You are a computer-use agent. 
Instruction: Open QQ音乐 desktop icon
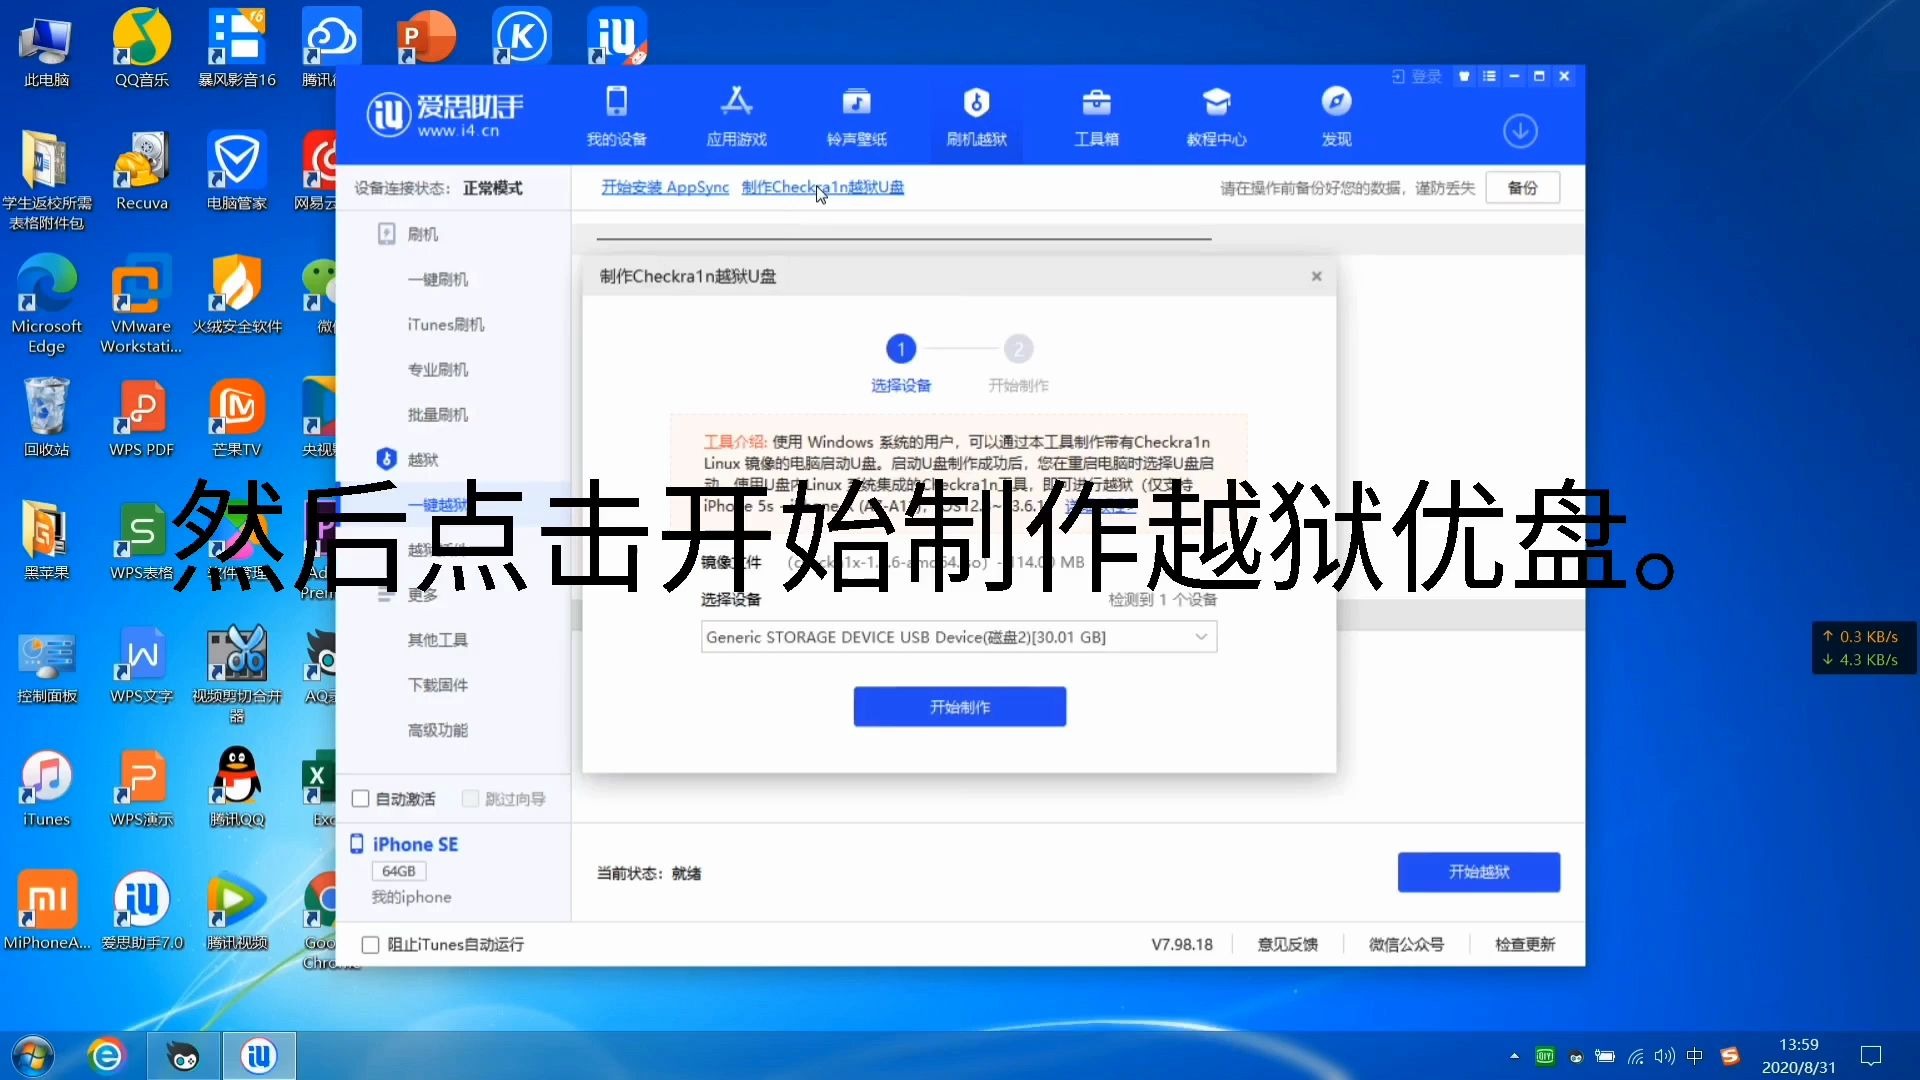pyautogui.click(x=141, y=48)
